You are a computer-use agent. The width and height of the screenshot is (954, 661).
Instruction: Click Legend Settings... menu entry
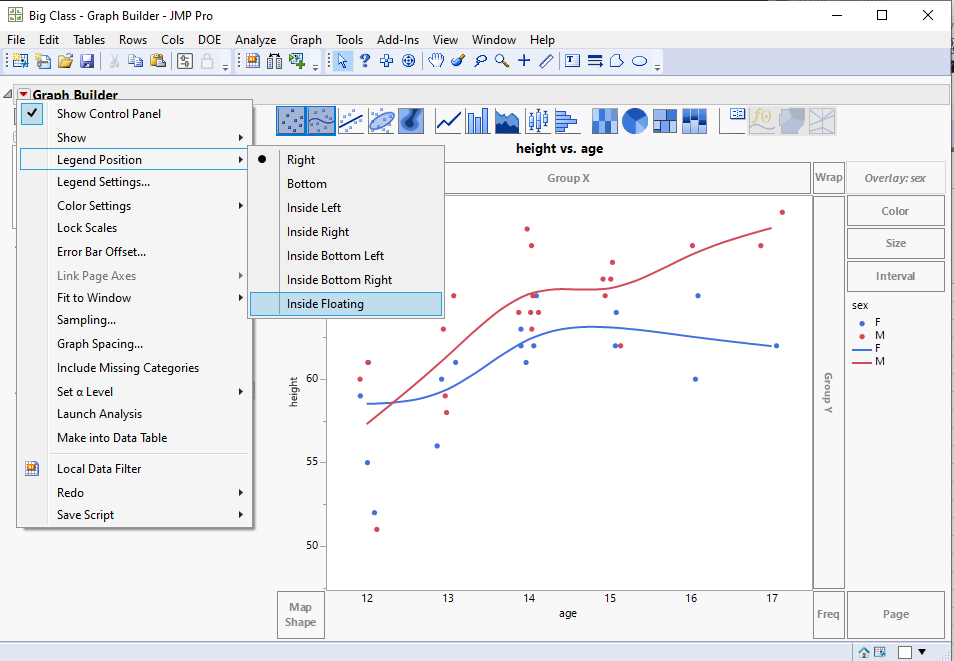(x=136, y=182)
